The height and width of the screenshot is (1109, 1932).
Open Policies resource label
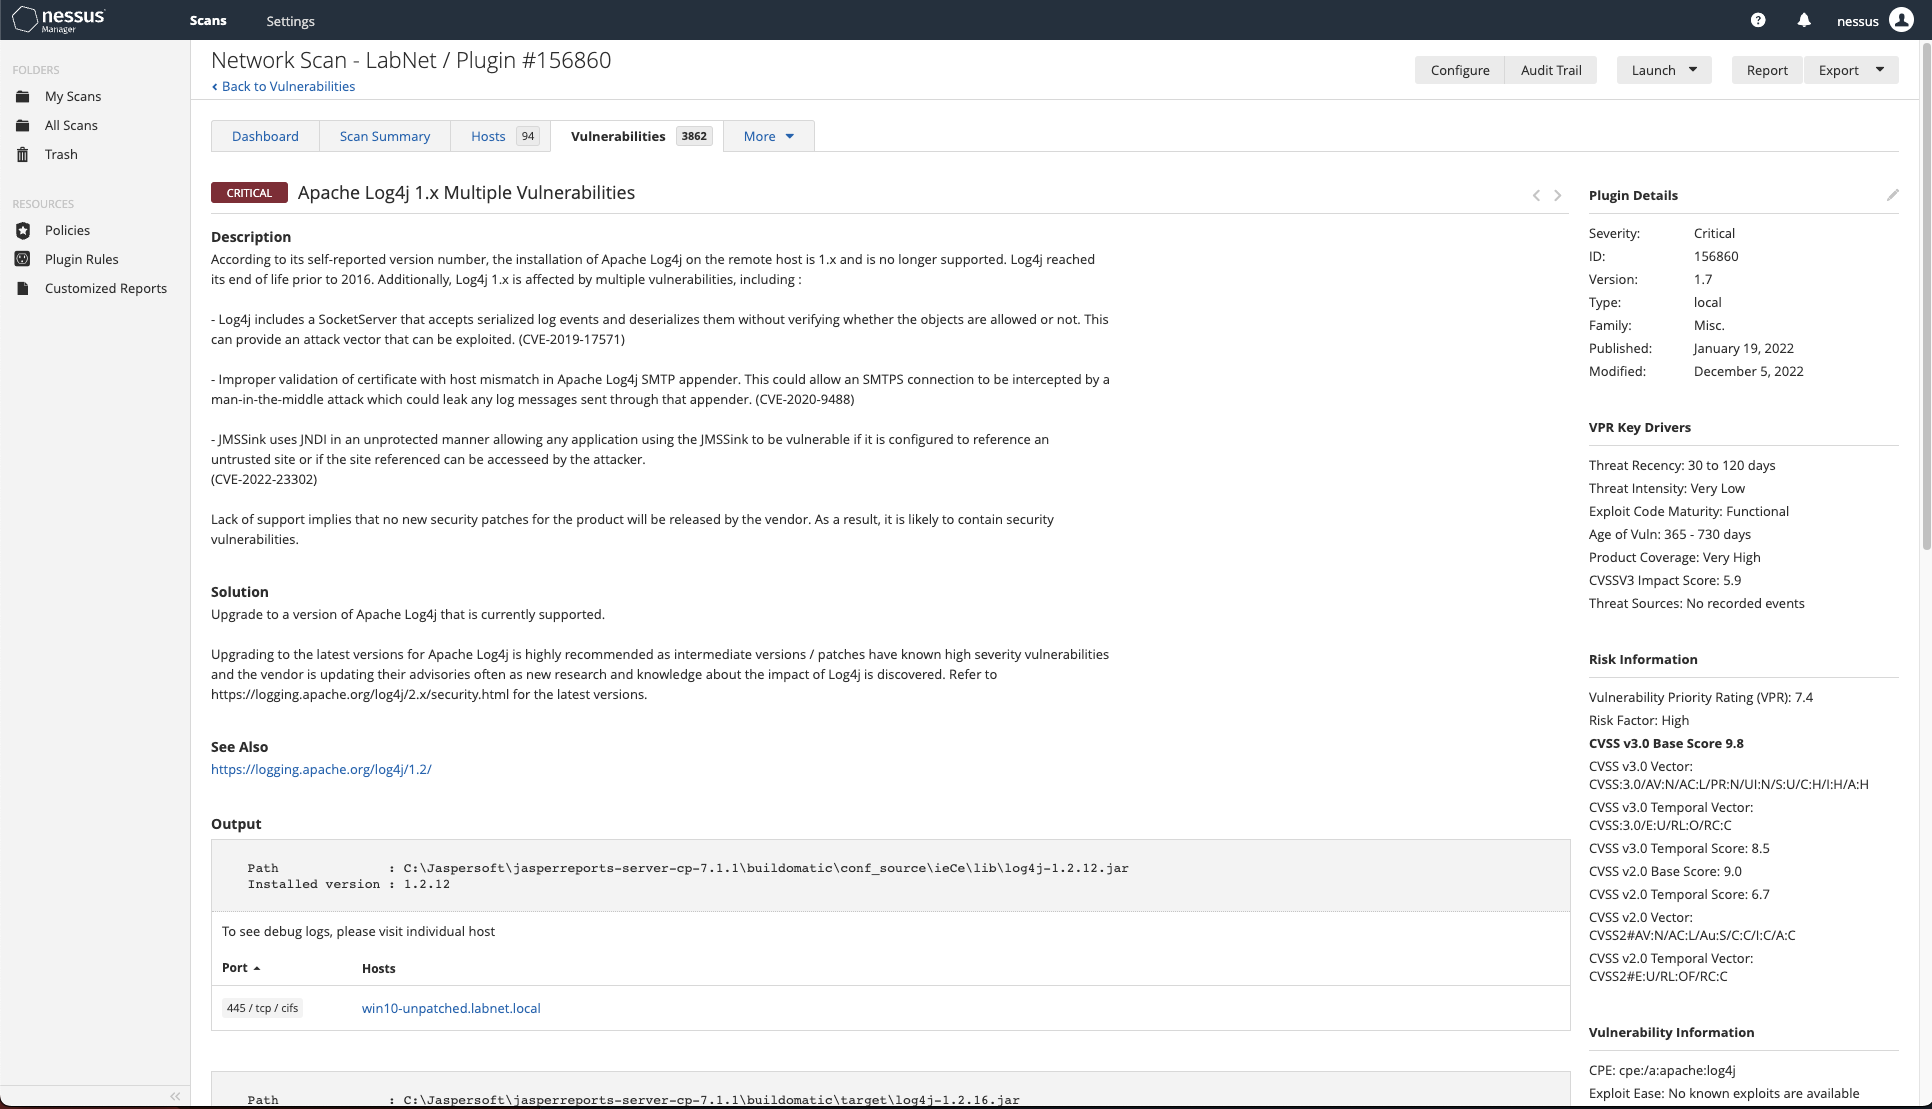click(67, 230)
